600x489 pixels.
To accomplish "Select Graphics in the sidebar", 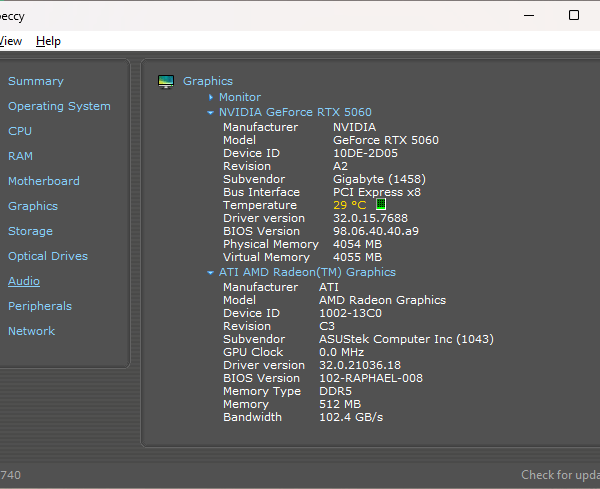I will pos(33,206).
